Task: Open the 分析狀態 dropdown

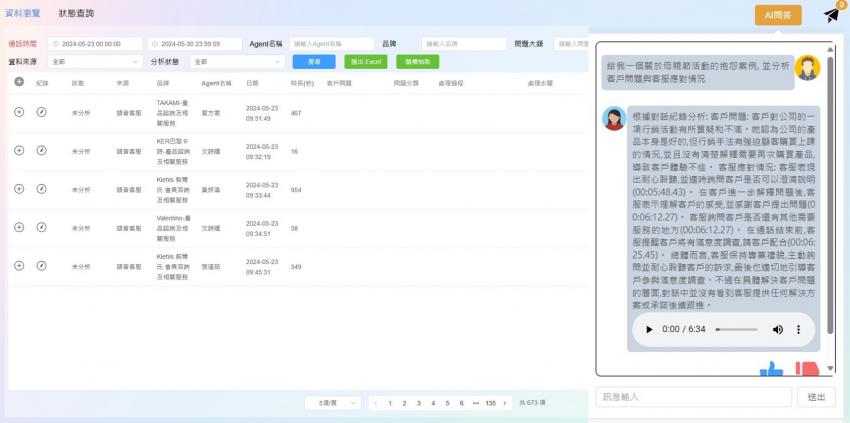Action: coord(237,62)
